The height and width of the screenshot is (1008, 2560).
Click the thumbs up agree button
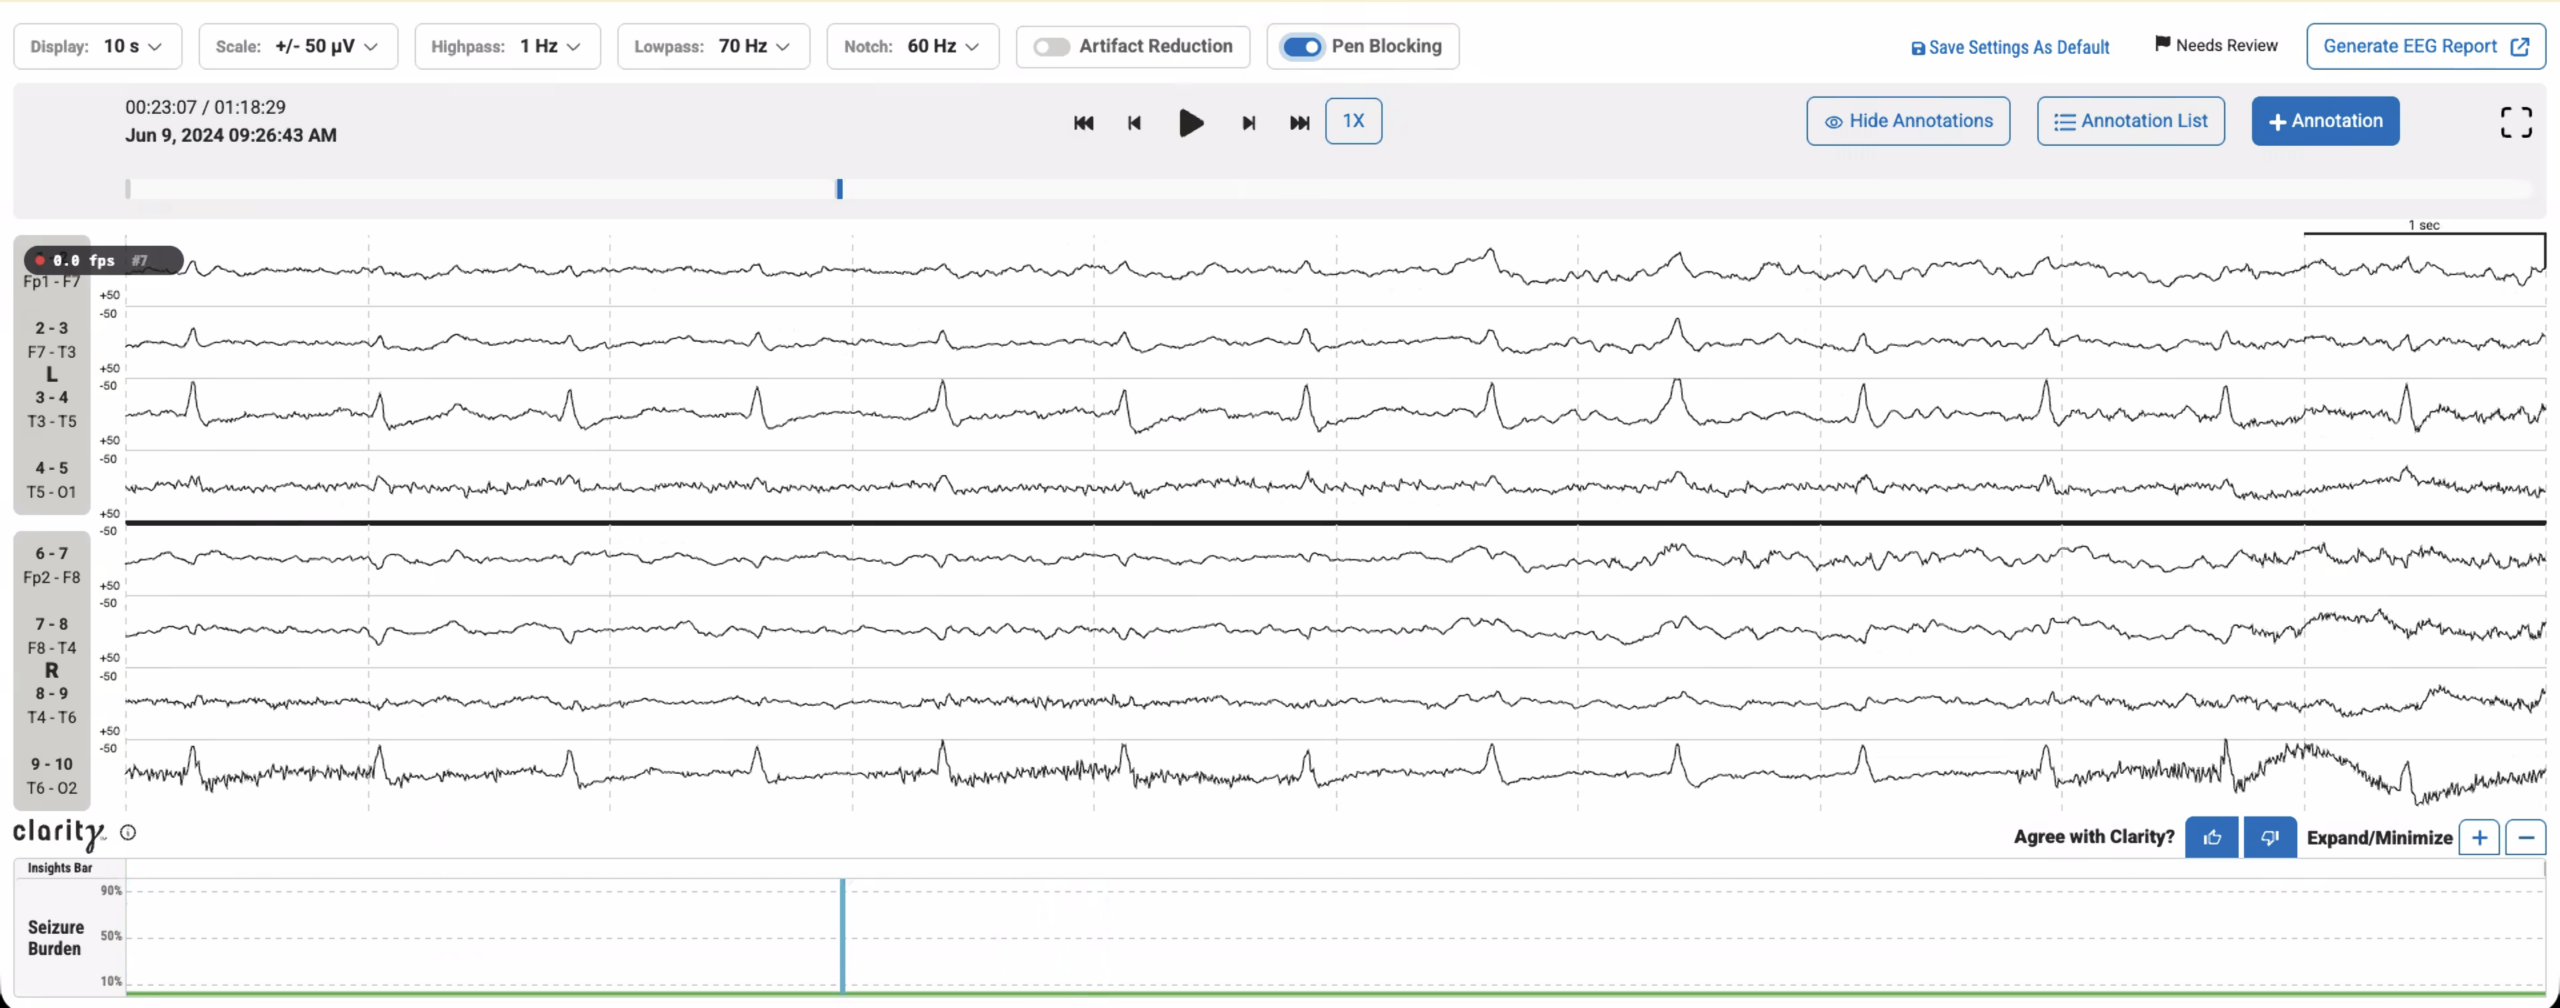point(2211,837)
